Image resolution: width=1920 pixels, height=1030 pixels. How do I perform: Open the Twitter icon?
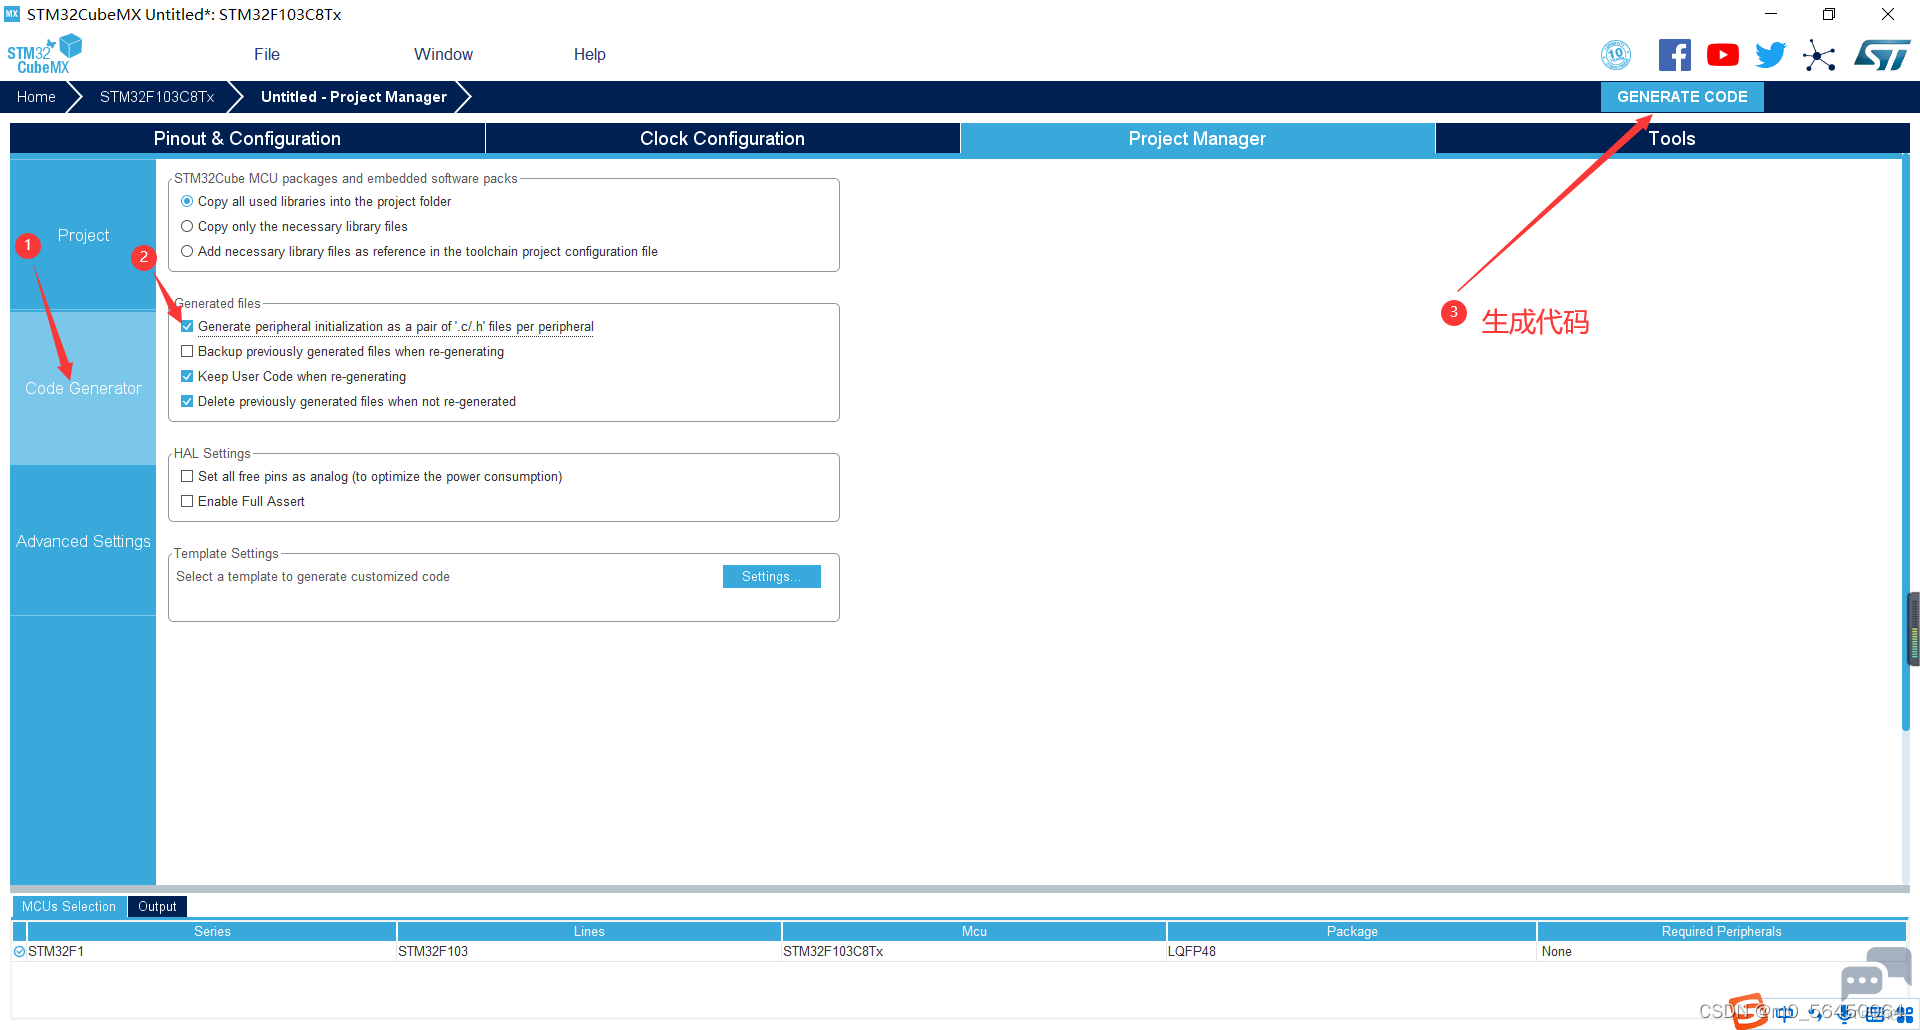point(1771,55)
